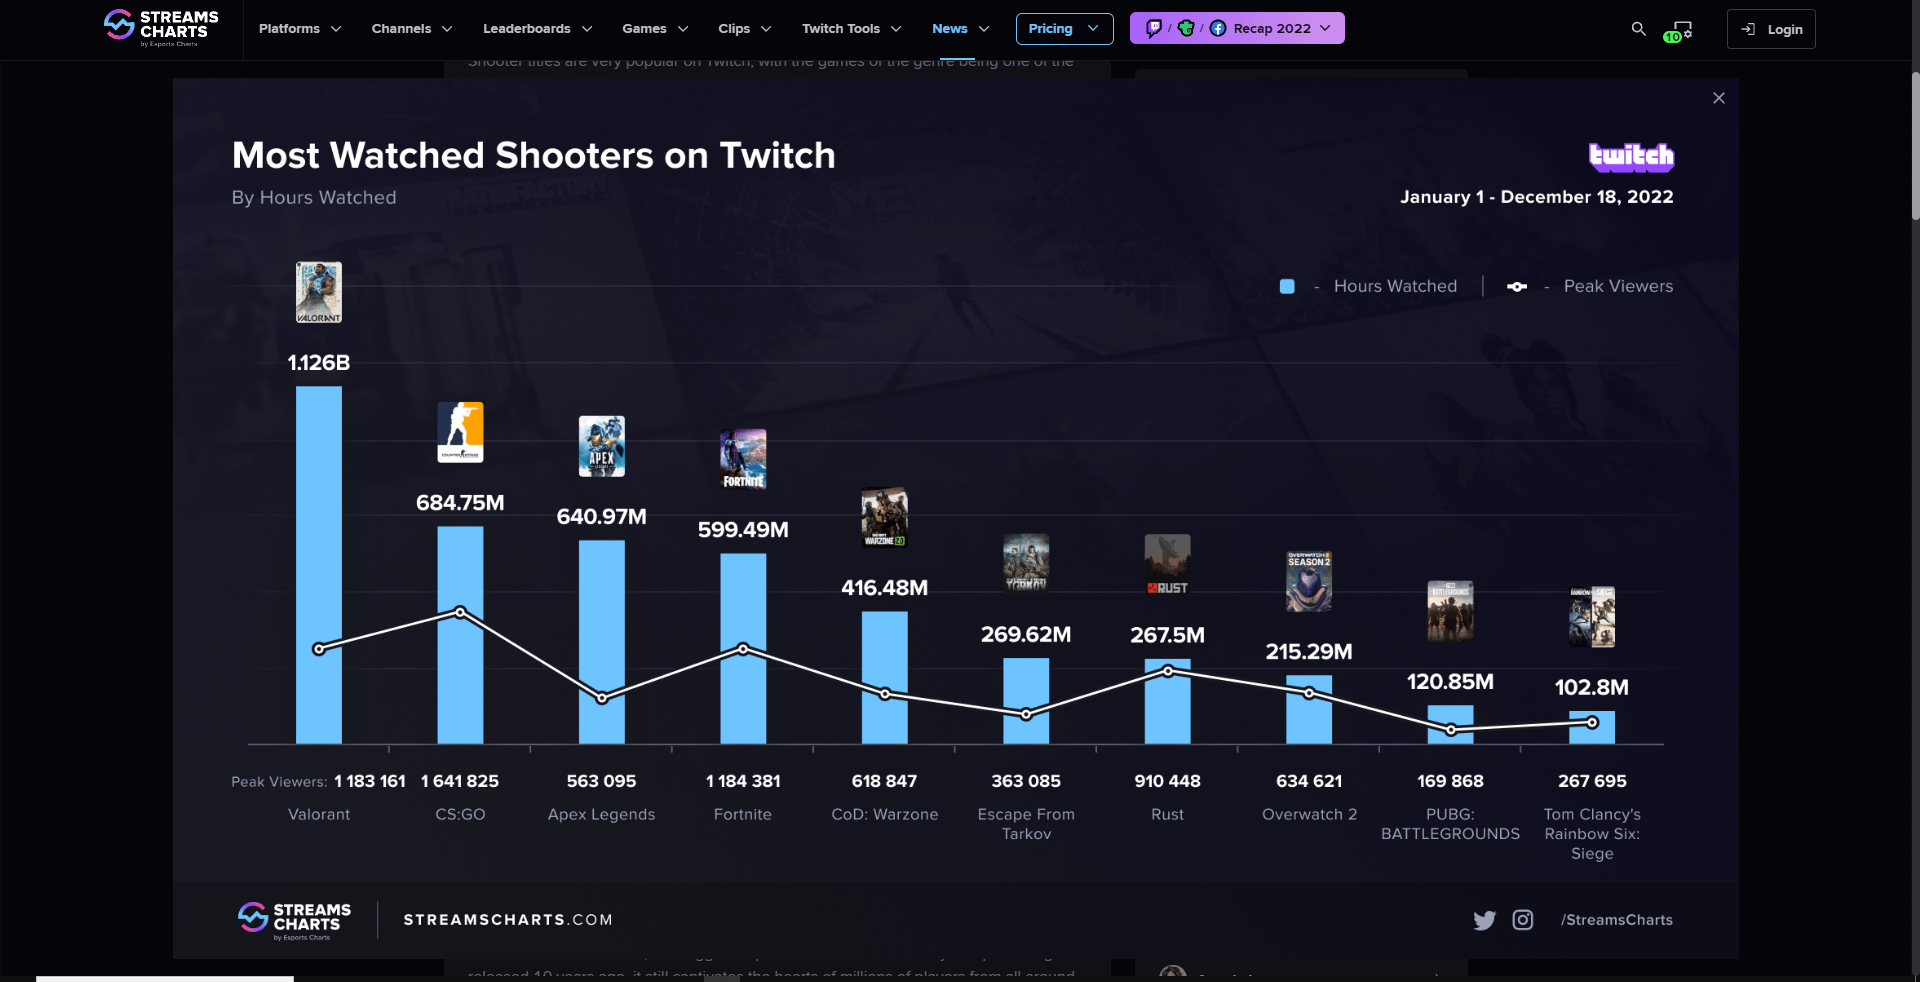The width and height of the screenshot is (1920, 982).
Task: Expand the Platforms dropdown menu
Action: (300, 28)
